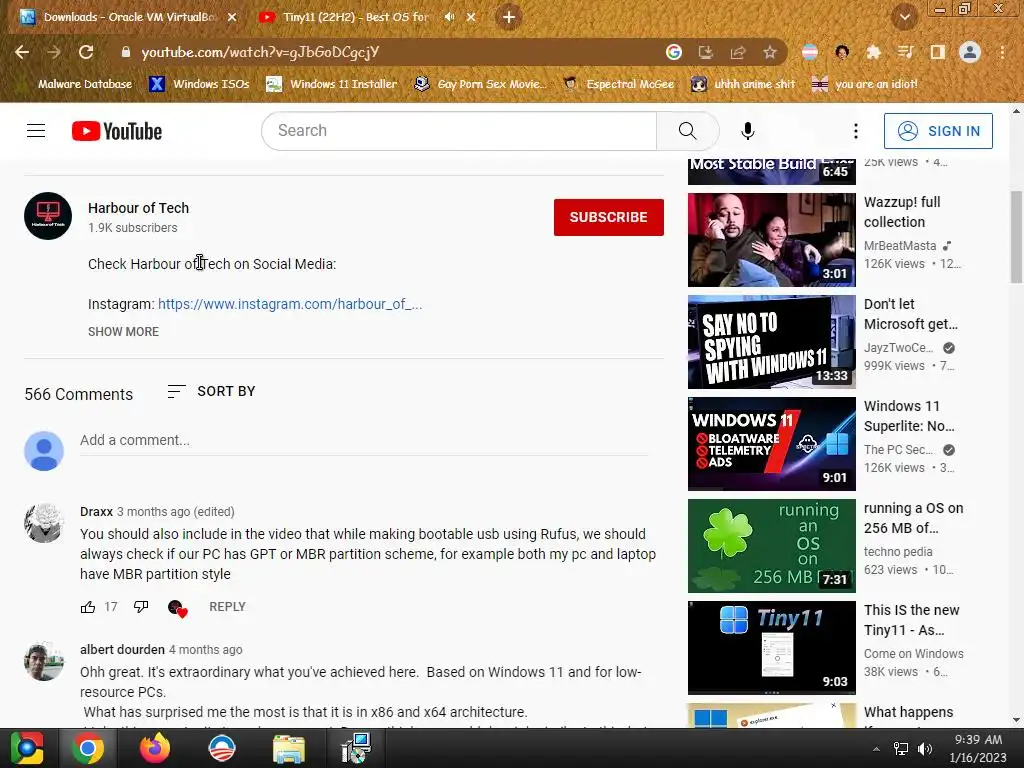Open JayzTwoCents channel name
Image resolution: width=1024 pixels, height=768 pixels.
click(899, 347)
